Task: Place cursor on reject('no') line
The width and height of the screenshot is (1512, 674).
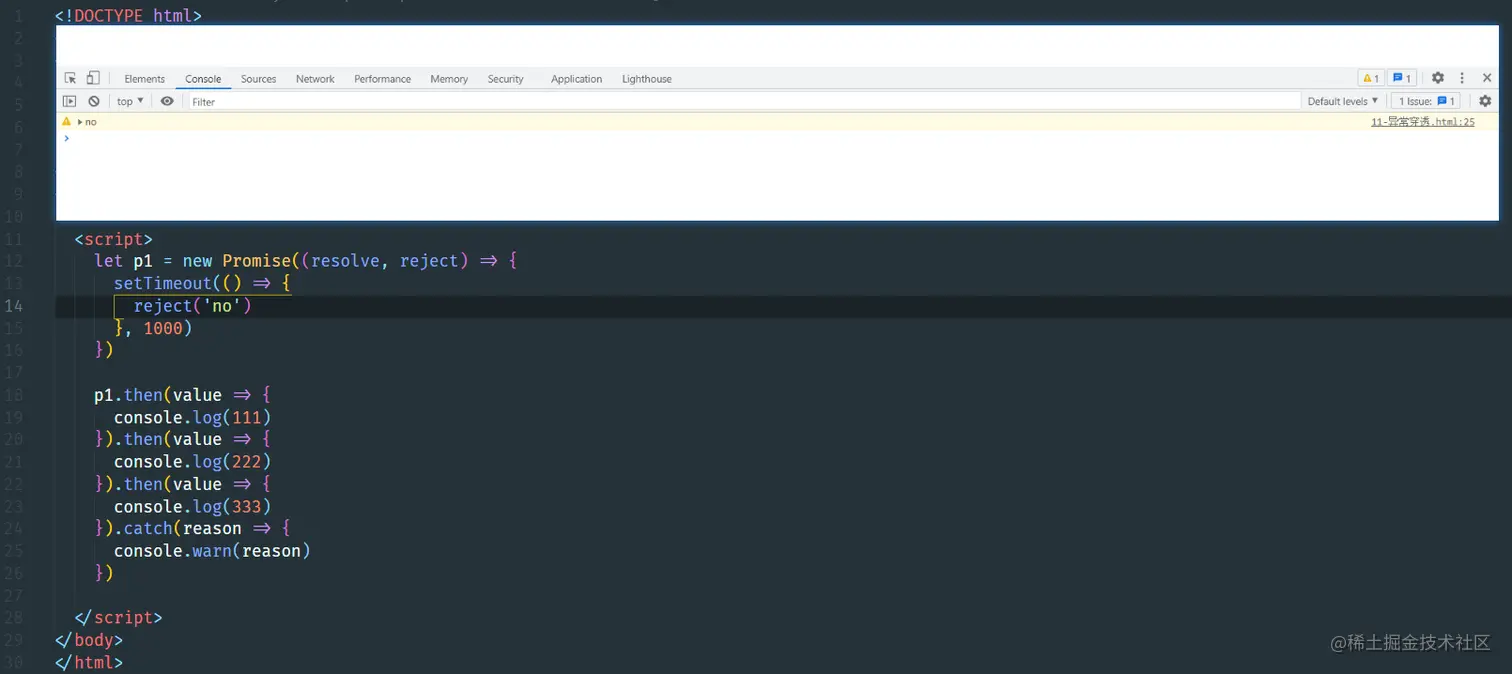Action: click(192, 306)
